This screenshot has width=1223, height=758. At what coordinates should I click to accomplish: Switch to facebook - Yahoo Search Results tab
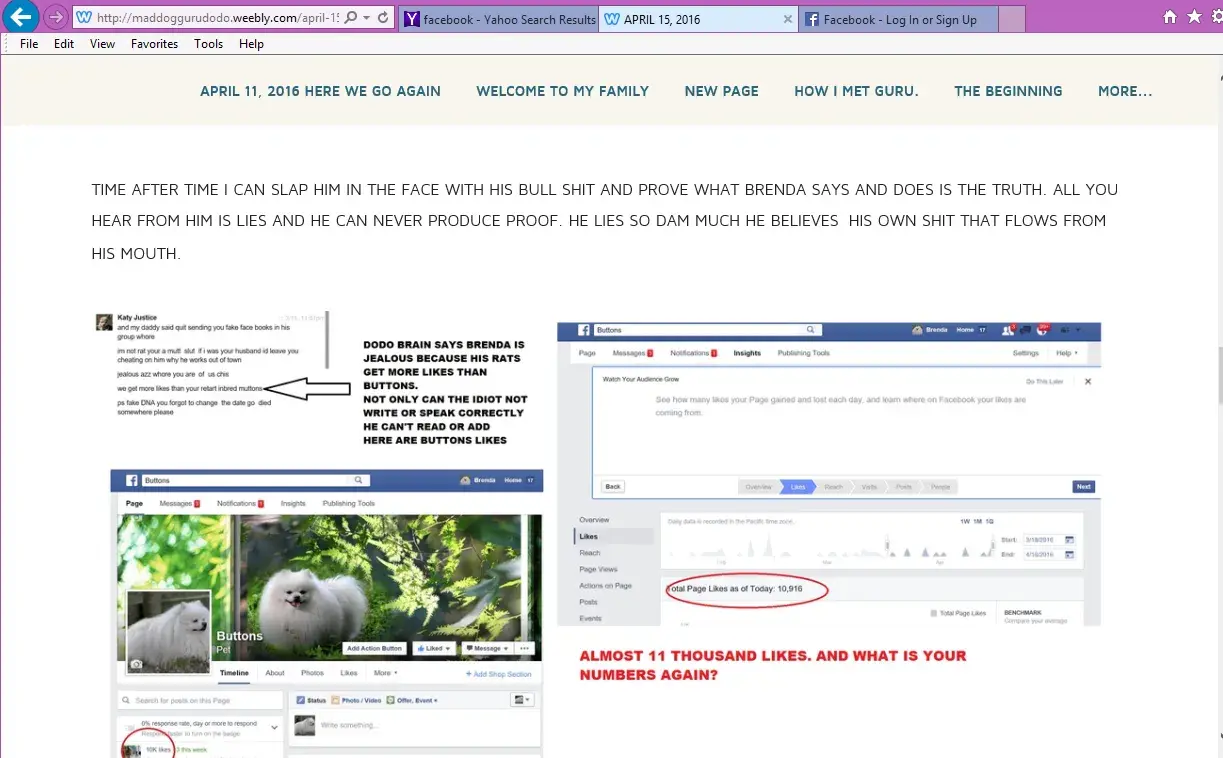499,19
